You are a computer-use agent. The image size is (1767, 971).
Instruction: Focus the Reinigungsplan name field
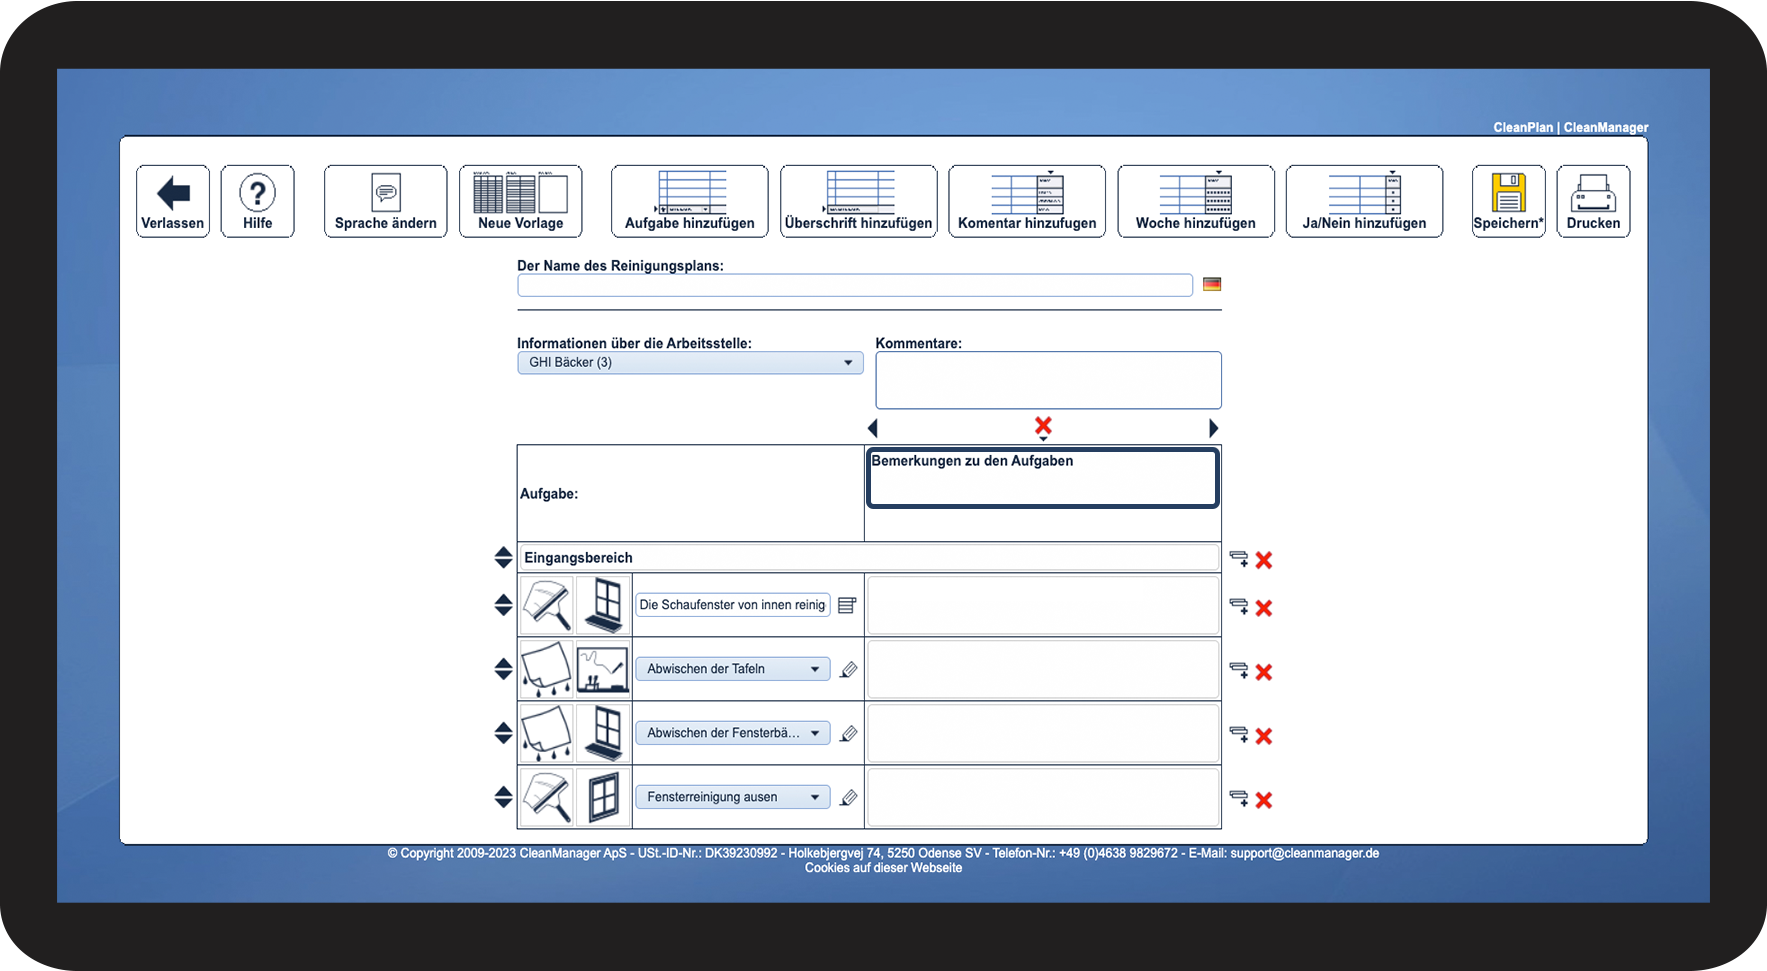pos(855,285)
